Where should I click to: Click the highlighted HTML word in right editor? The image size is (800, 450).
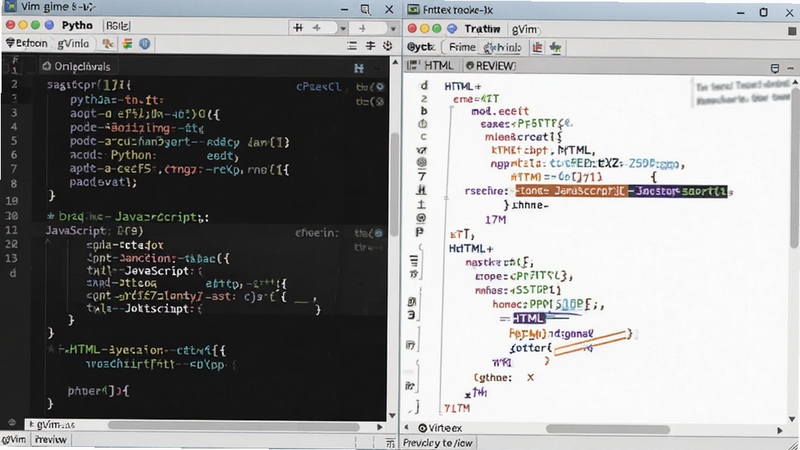pyautogui.click(x=529, y=318)
